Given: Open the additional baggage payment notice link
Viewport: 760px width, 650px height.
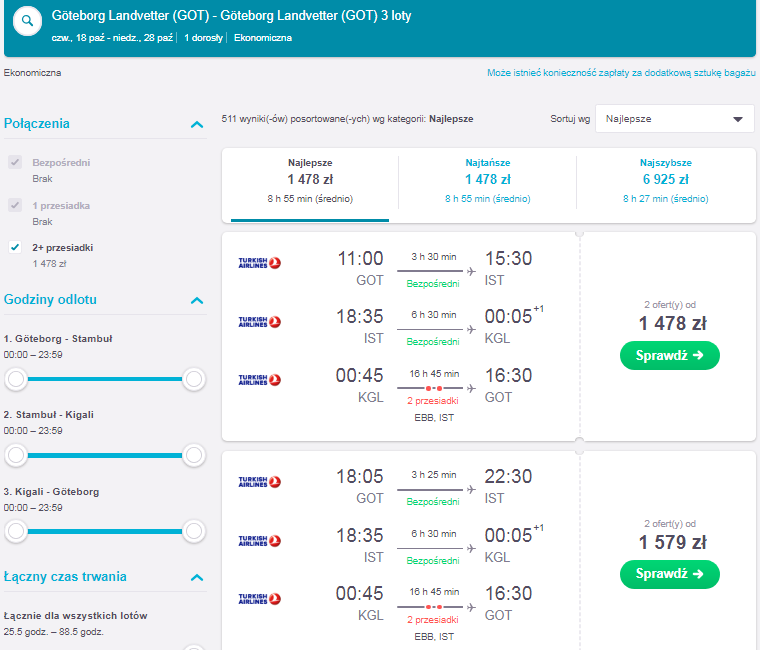Looking at the screenshot, I should 621,73.
